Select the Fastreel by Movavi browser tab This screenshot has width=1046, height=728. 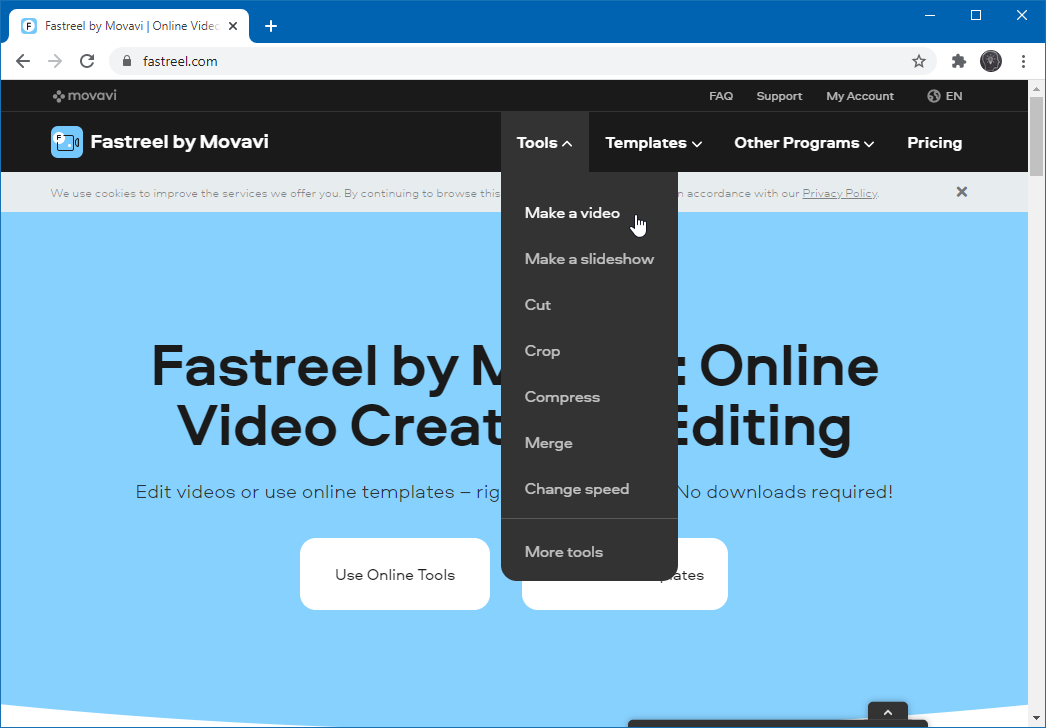129,26
